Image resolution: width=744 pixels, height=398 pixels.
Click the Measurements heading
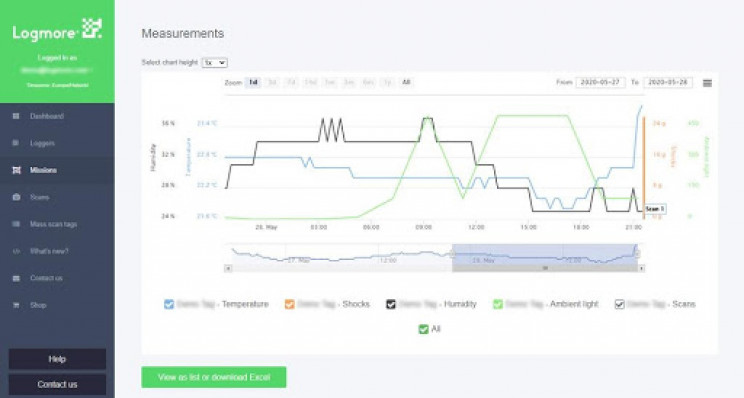point(183,34)
